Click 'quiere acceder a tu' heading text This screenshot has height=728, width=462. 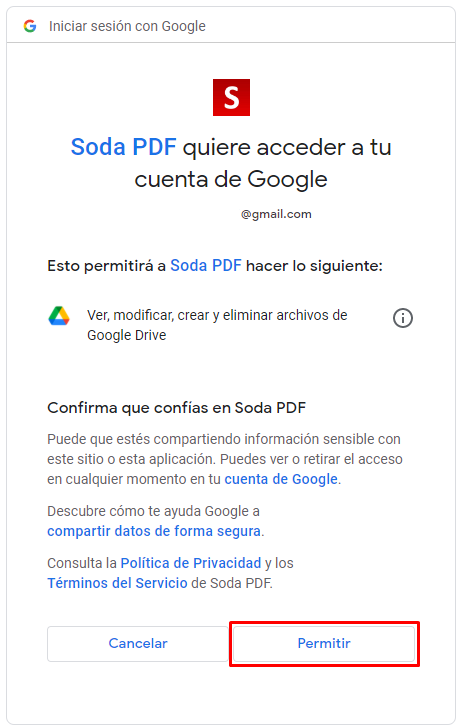click(287, 148)
